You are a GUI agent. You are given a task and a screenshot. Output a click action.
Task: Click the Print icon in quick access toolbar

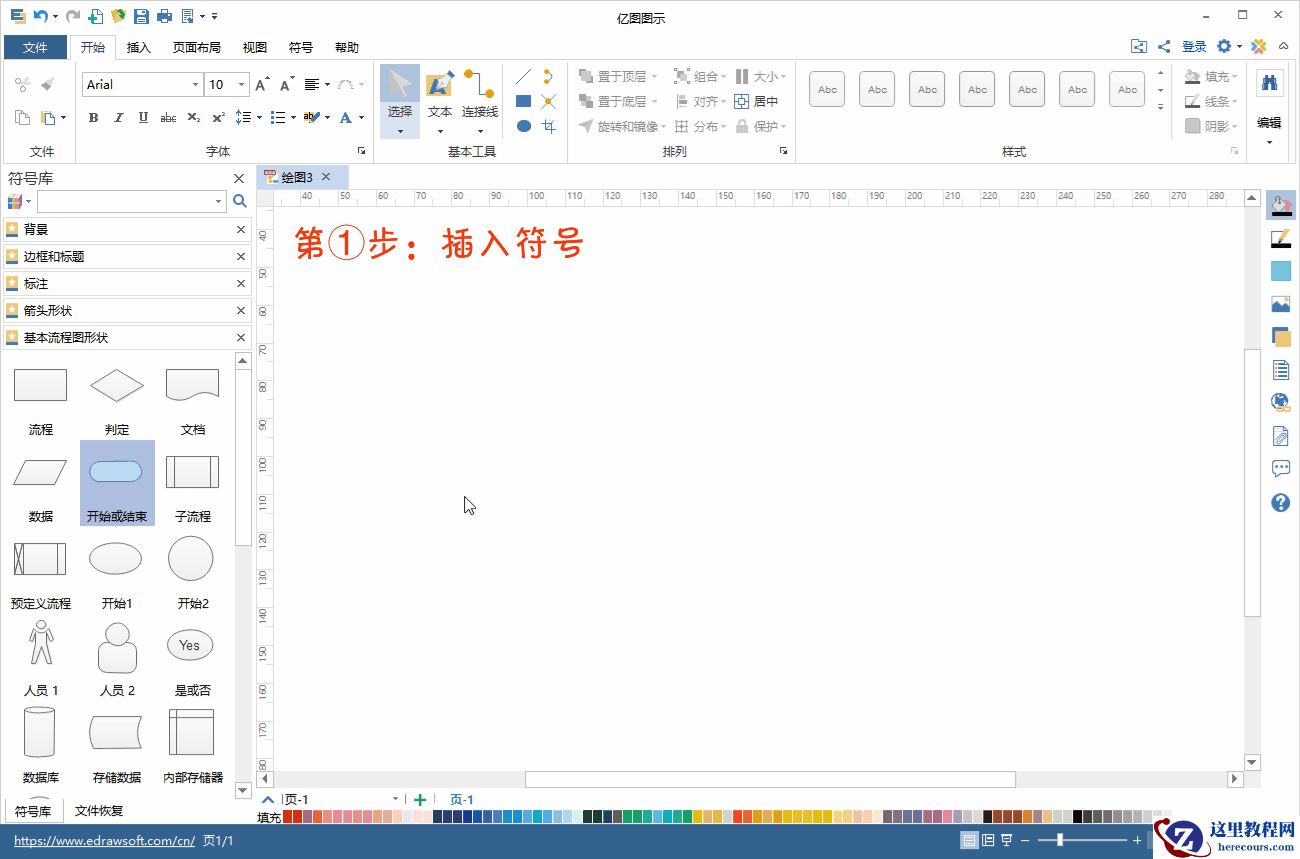164,15
